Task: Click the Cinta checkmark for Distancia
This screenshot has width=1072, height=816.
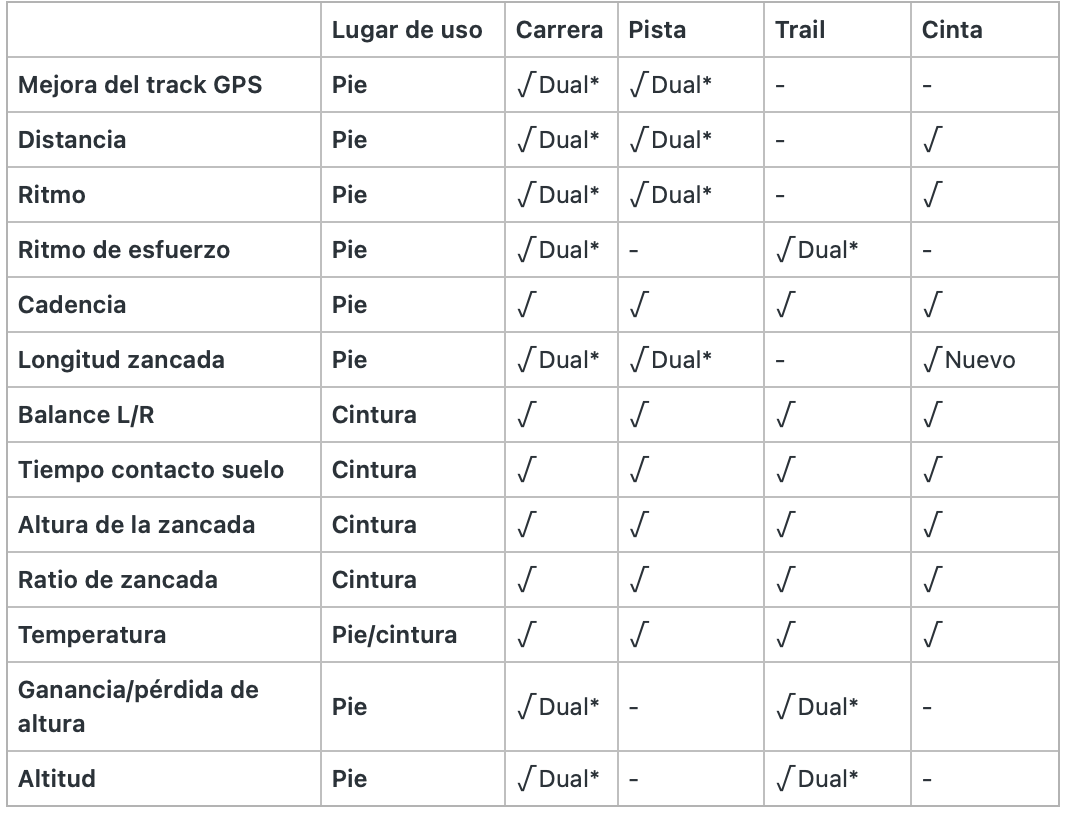Action: pyautogui.click(x=933, y=139)
